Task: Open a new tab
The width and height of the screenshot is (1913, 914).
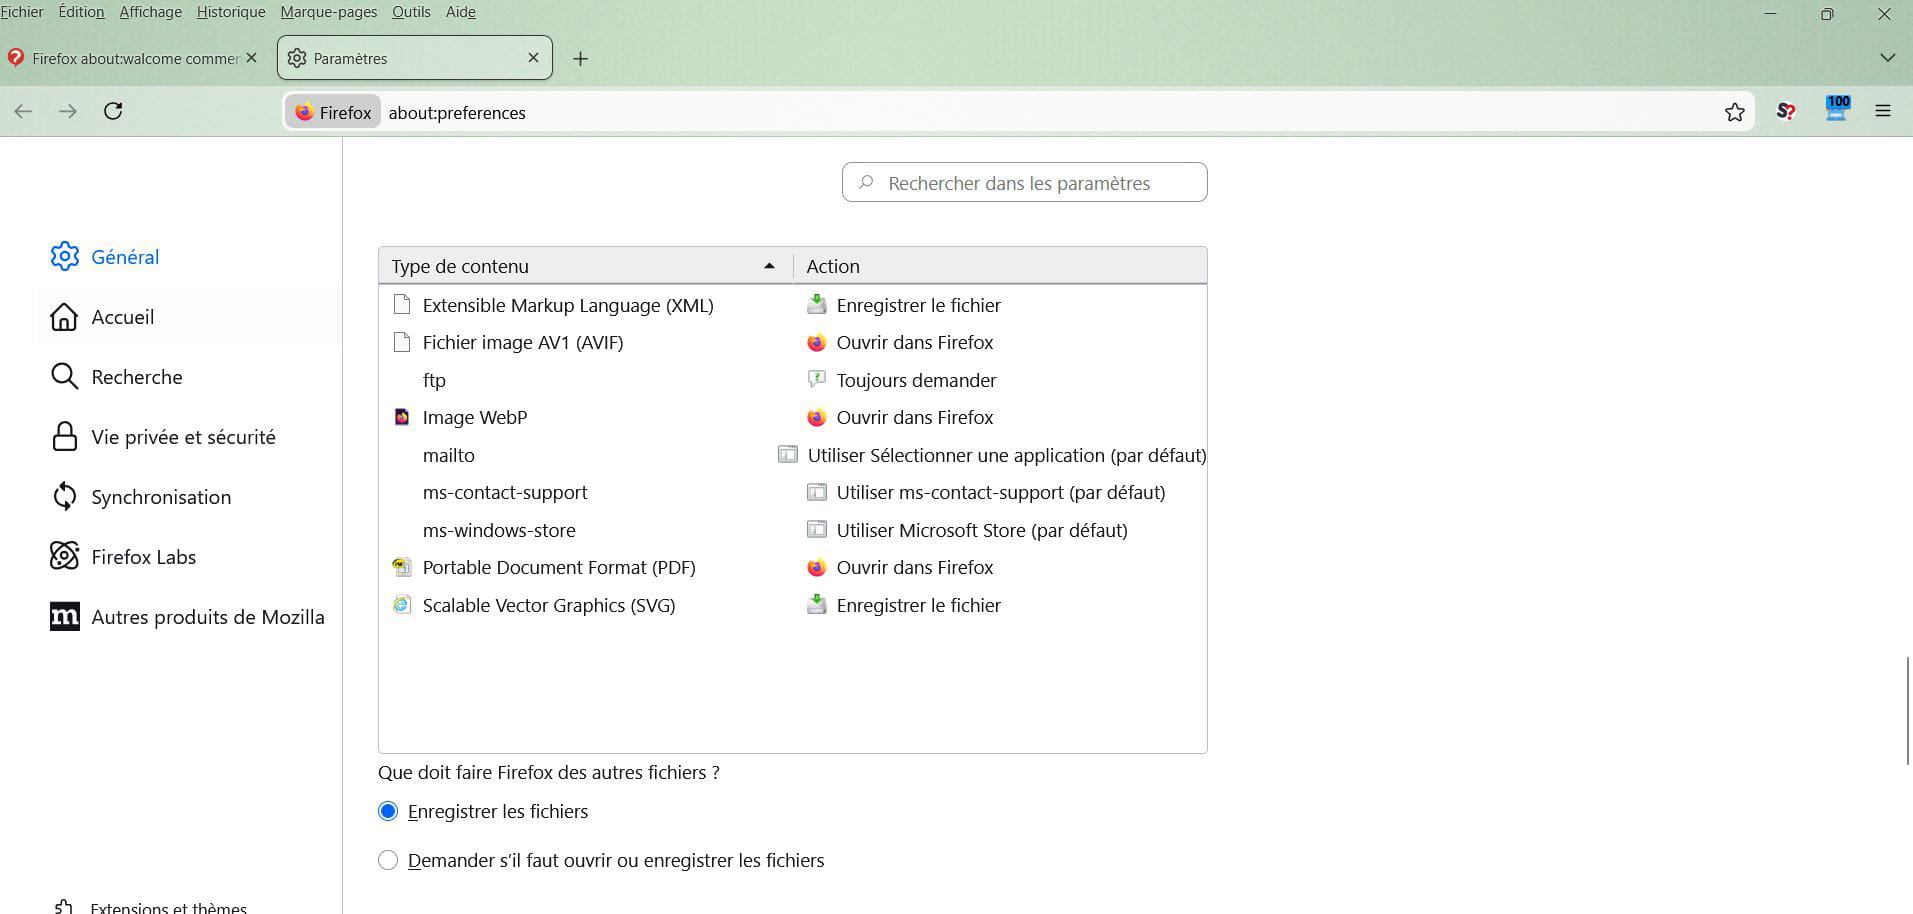Action: pyautogui.click(x=580, y=58)
